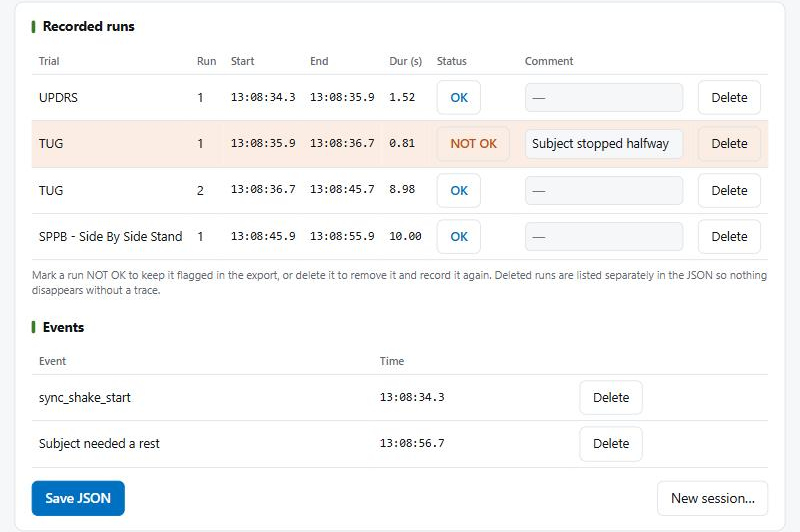
Task: Edit the 'Subject stopped halfway' comment
Action: [x=604, y=144]
